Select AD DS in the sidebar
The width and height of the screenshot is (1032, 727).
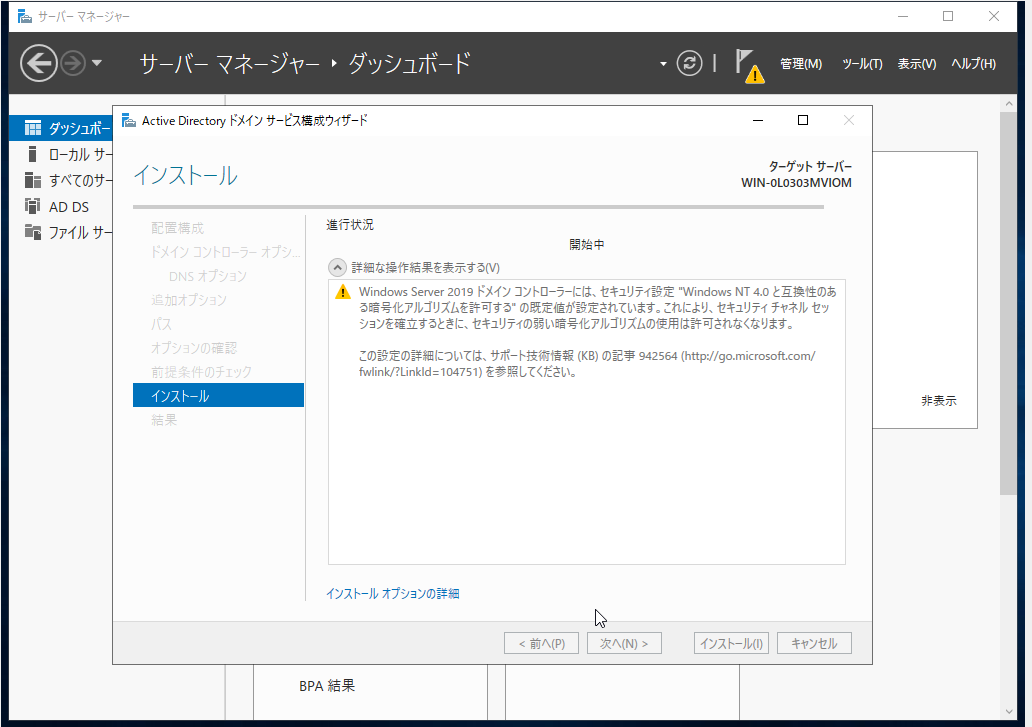coord(61,207)
